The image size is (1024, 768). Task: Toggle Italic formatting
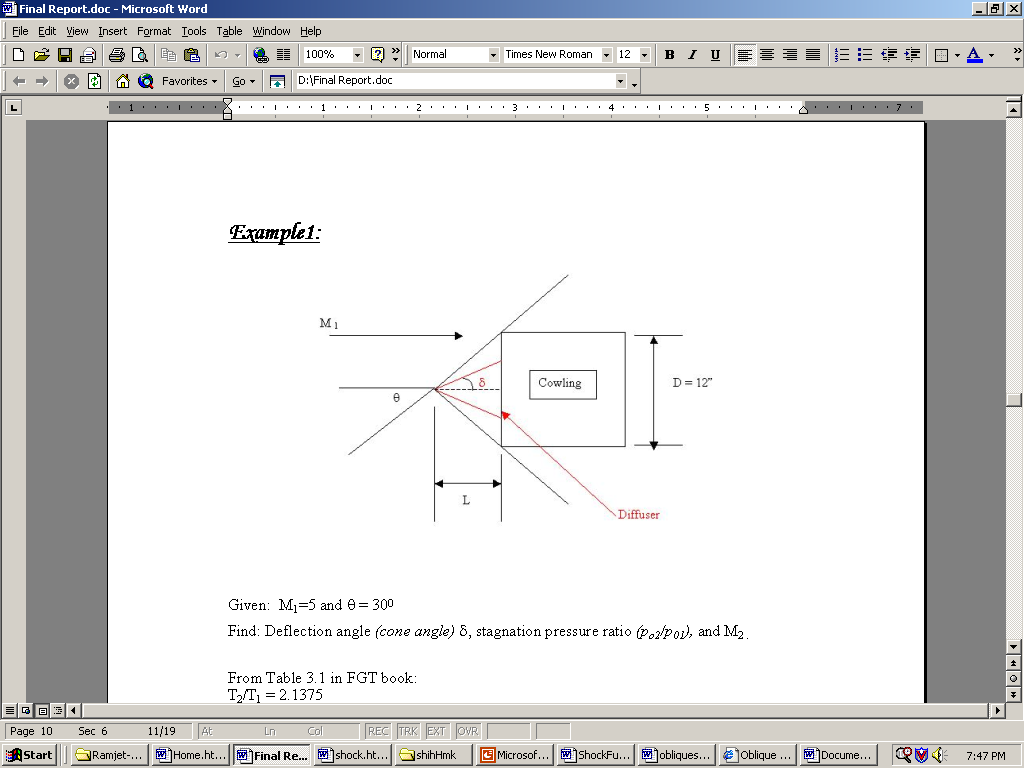coord(692,55)
